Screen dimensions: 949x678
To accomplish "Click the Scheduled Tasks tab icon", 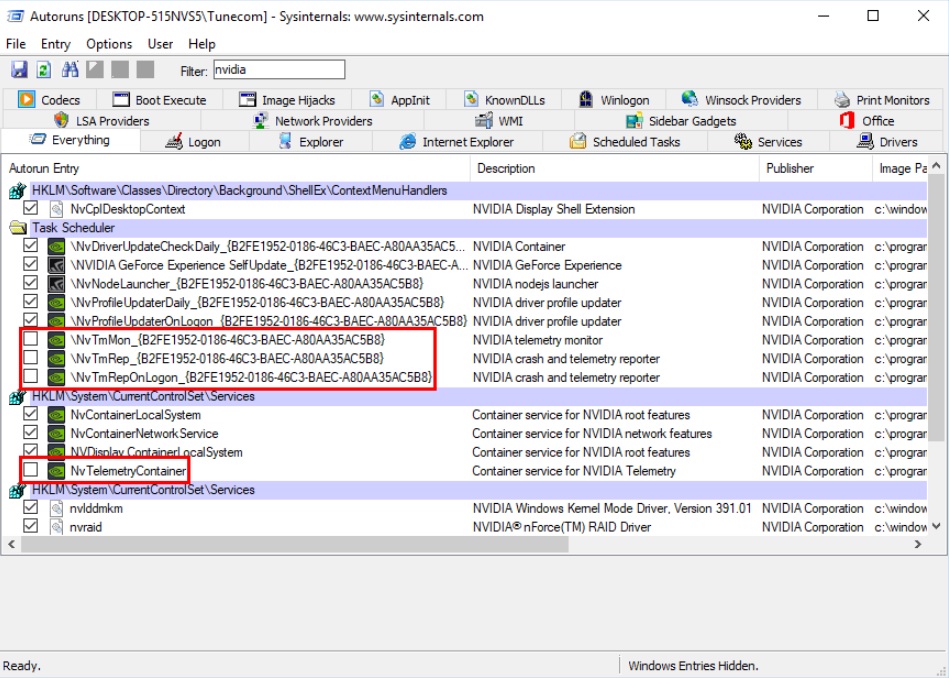I will 578,142.
